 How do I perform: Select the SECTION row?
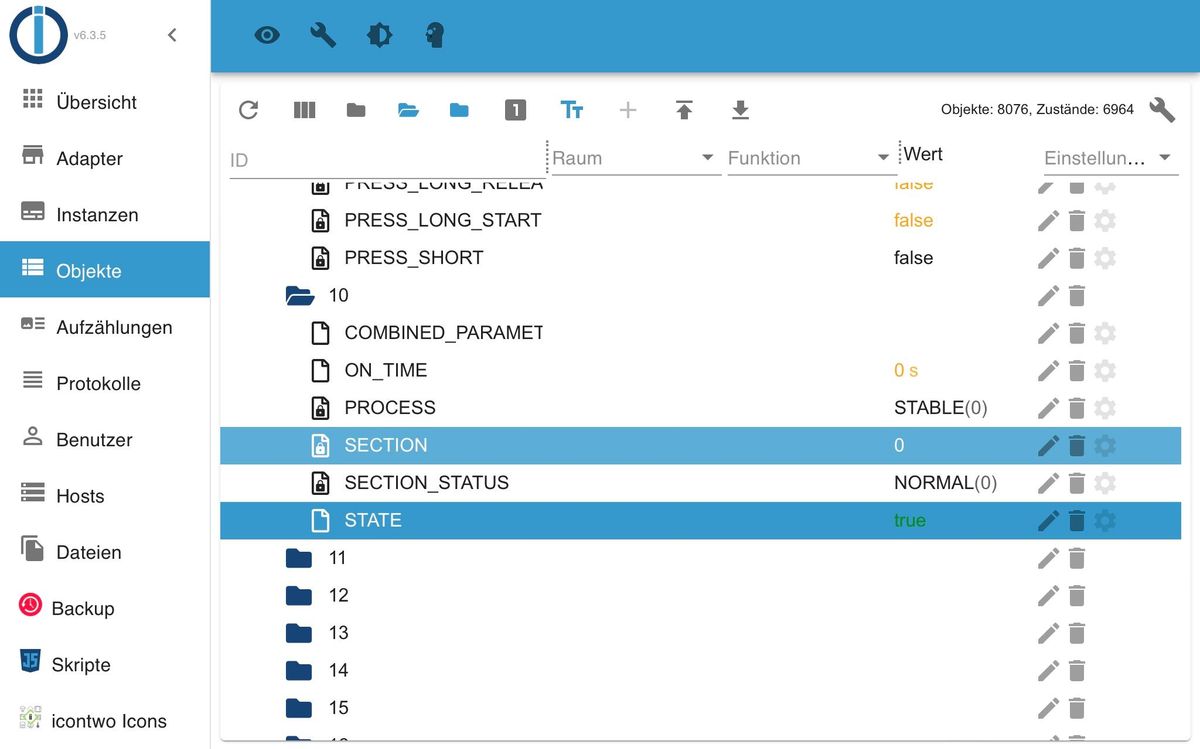700,445
